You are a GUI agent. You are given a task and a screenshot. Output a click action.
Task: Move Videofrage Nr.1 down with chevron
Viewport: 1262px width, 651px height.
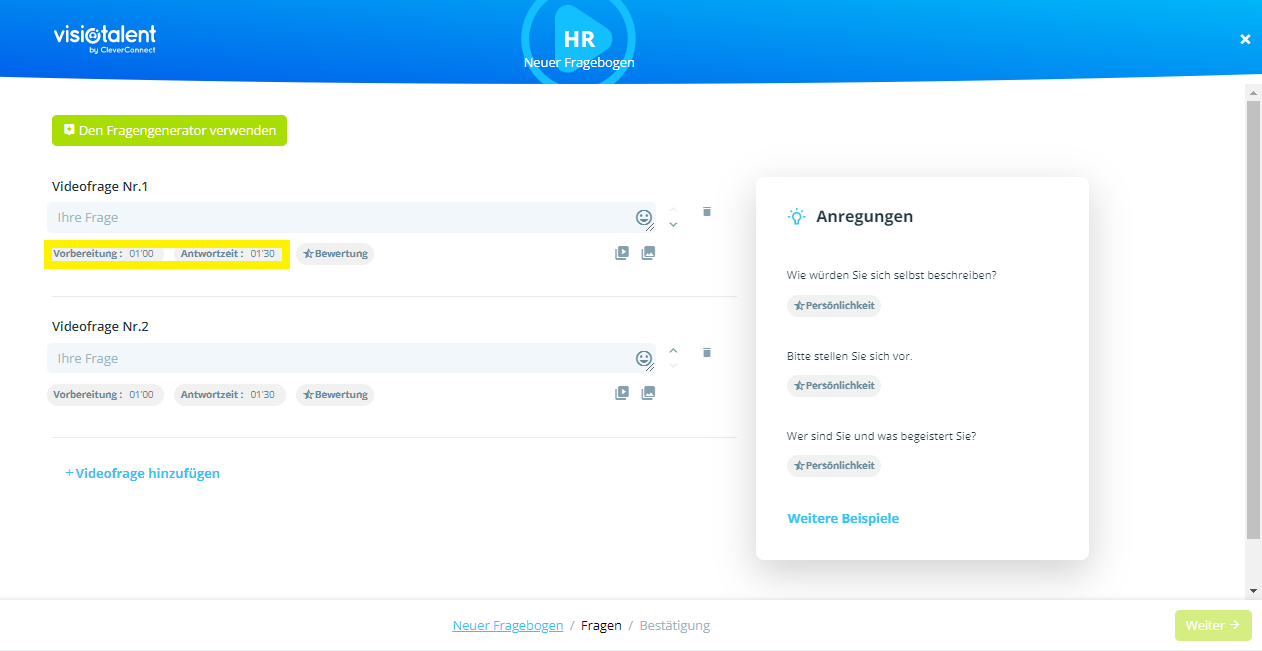click(673, 225)
